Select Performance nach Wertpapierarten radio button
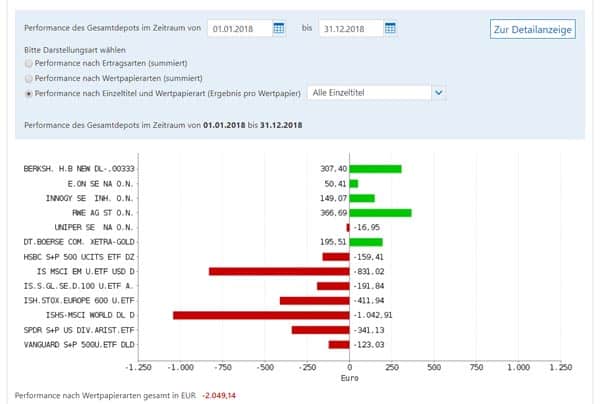The image size is (600, 404). pos(29,78)
